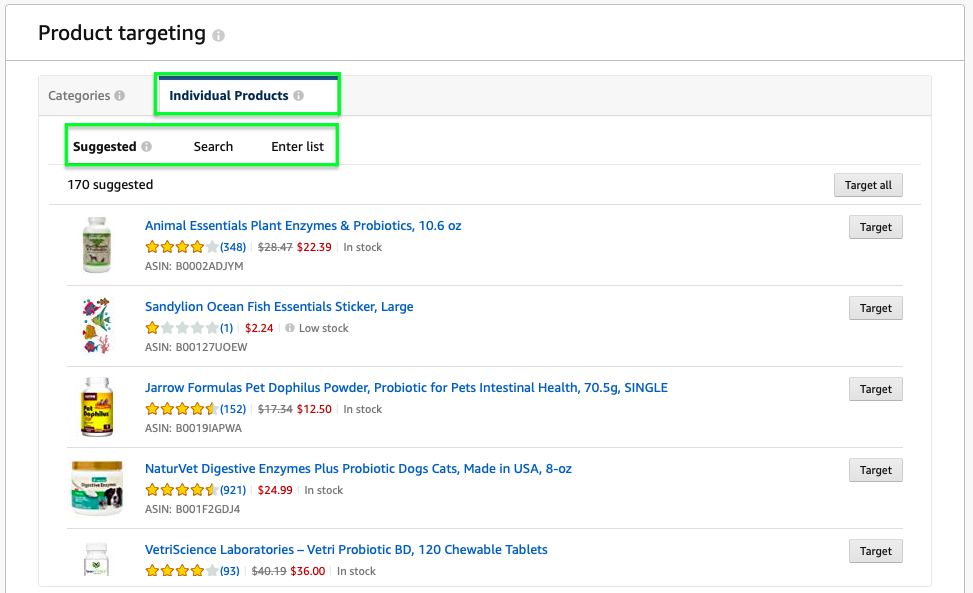
Task: Click the star rating for Jarrow Formulas
Action: (x=182, y=409)
